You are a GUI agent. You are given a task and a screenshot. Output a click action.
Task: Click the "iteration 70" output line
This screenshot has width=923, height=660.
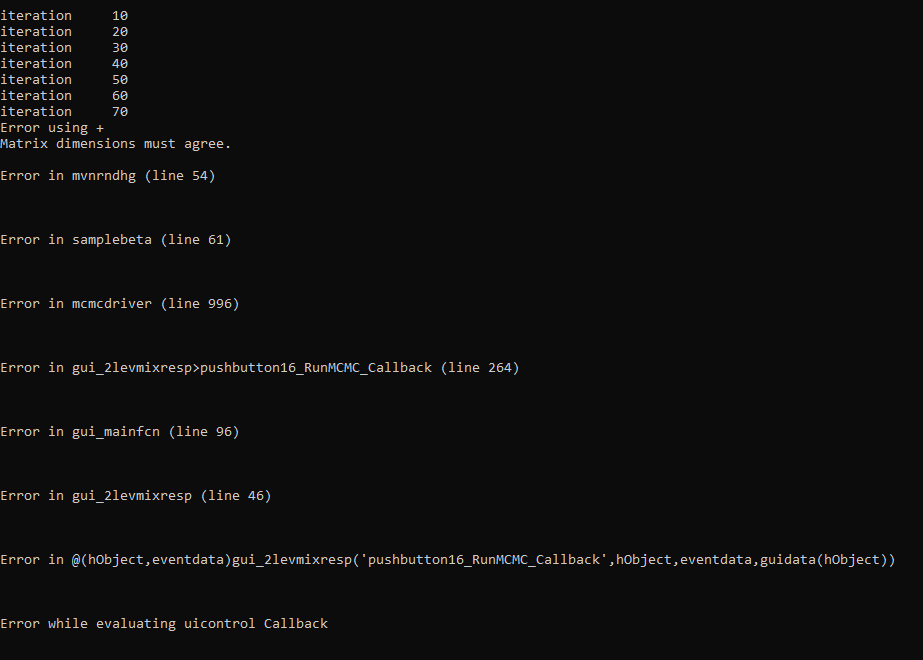click(x=64, y=112)
